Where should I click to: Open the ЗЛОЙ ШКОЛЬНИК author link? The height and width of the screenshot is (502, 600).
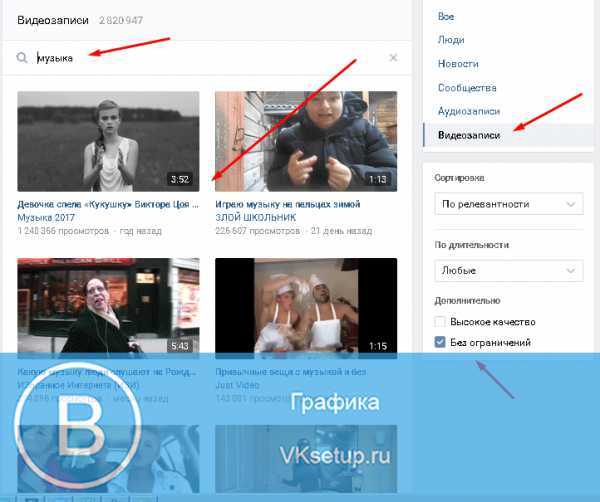tap(256, 217)
